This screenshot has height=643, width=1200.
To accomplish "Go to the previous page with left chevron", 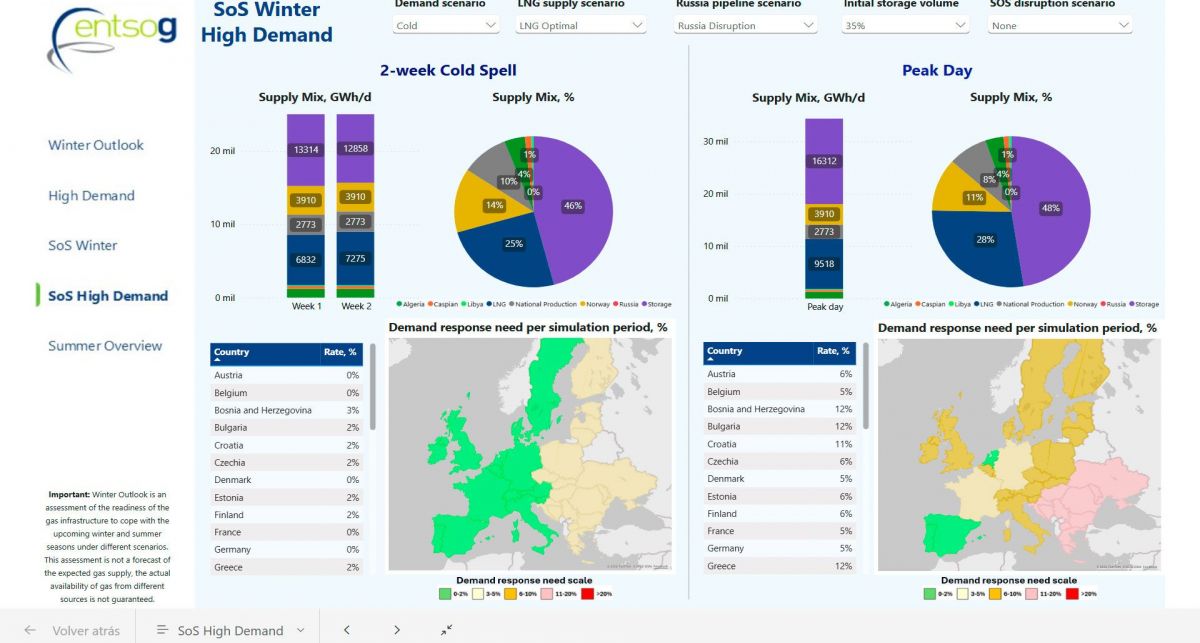I will (346, 630).
